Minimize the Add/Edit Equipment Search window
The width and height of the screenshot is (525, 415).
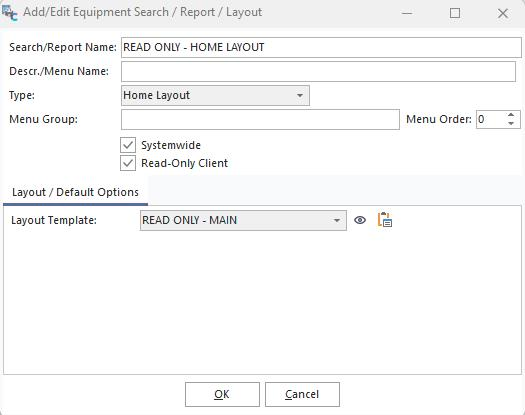click(407, 13)
